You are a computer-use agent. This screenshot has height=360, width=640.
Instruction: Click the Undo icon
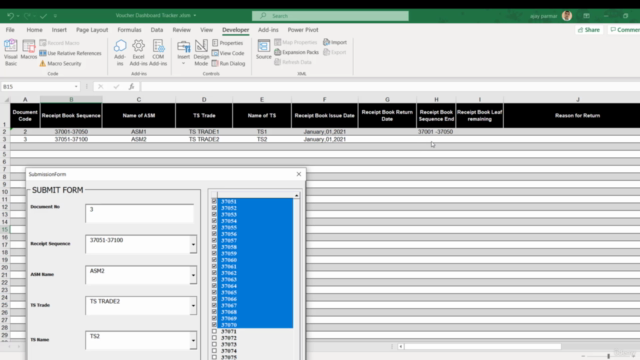tap(11, 16)
